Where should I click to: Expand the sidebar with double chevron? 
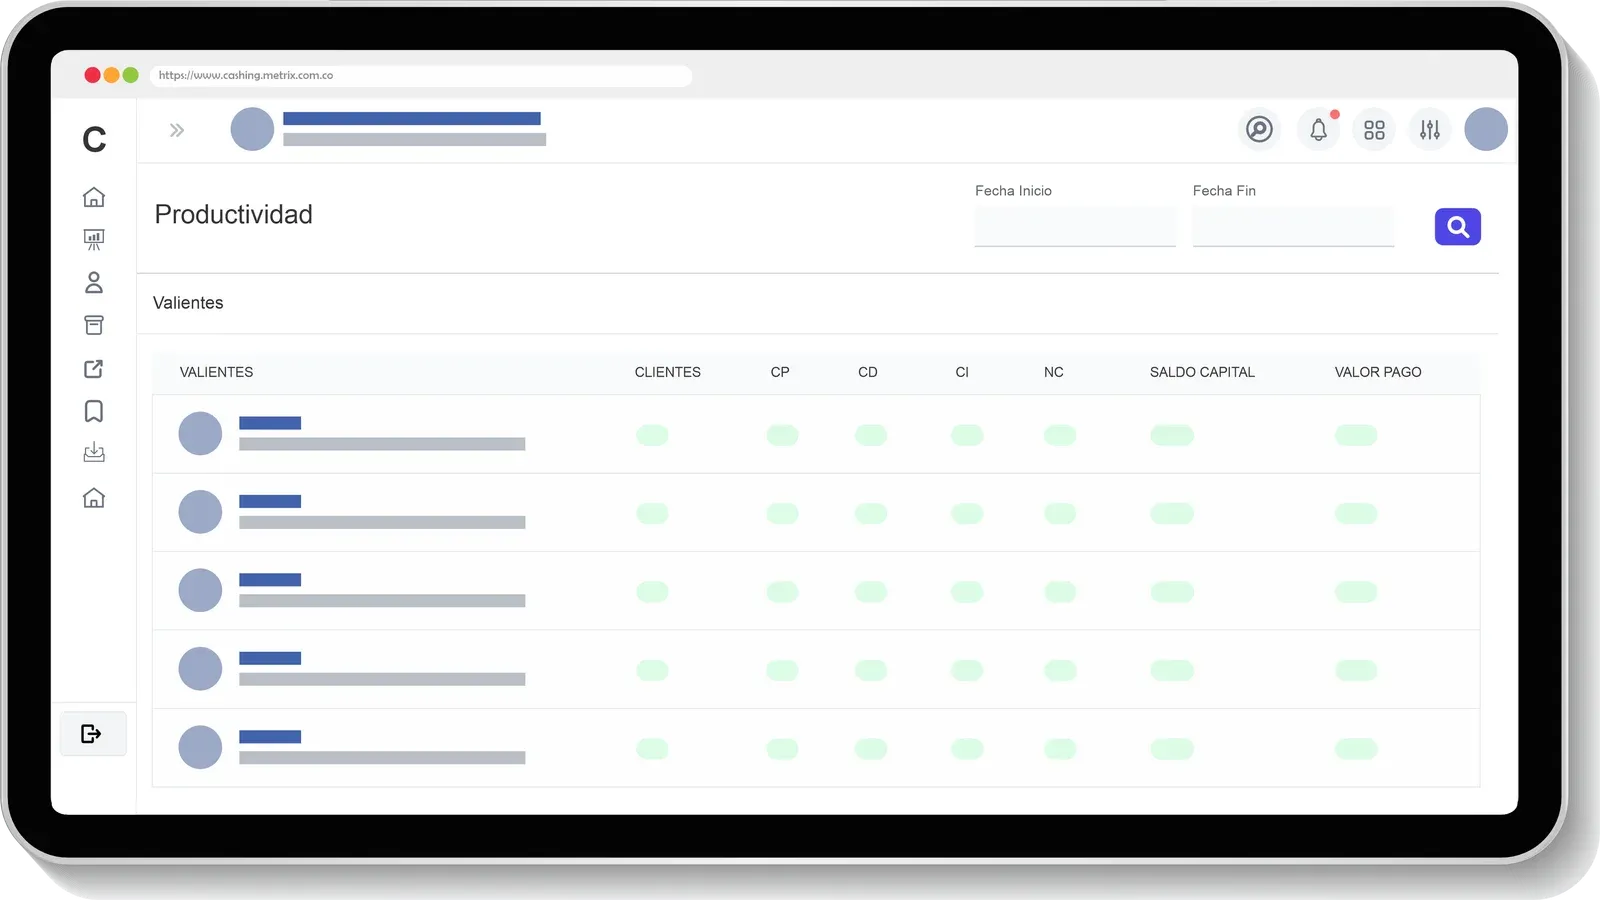coord(177,130)
